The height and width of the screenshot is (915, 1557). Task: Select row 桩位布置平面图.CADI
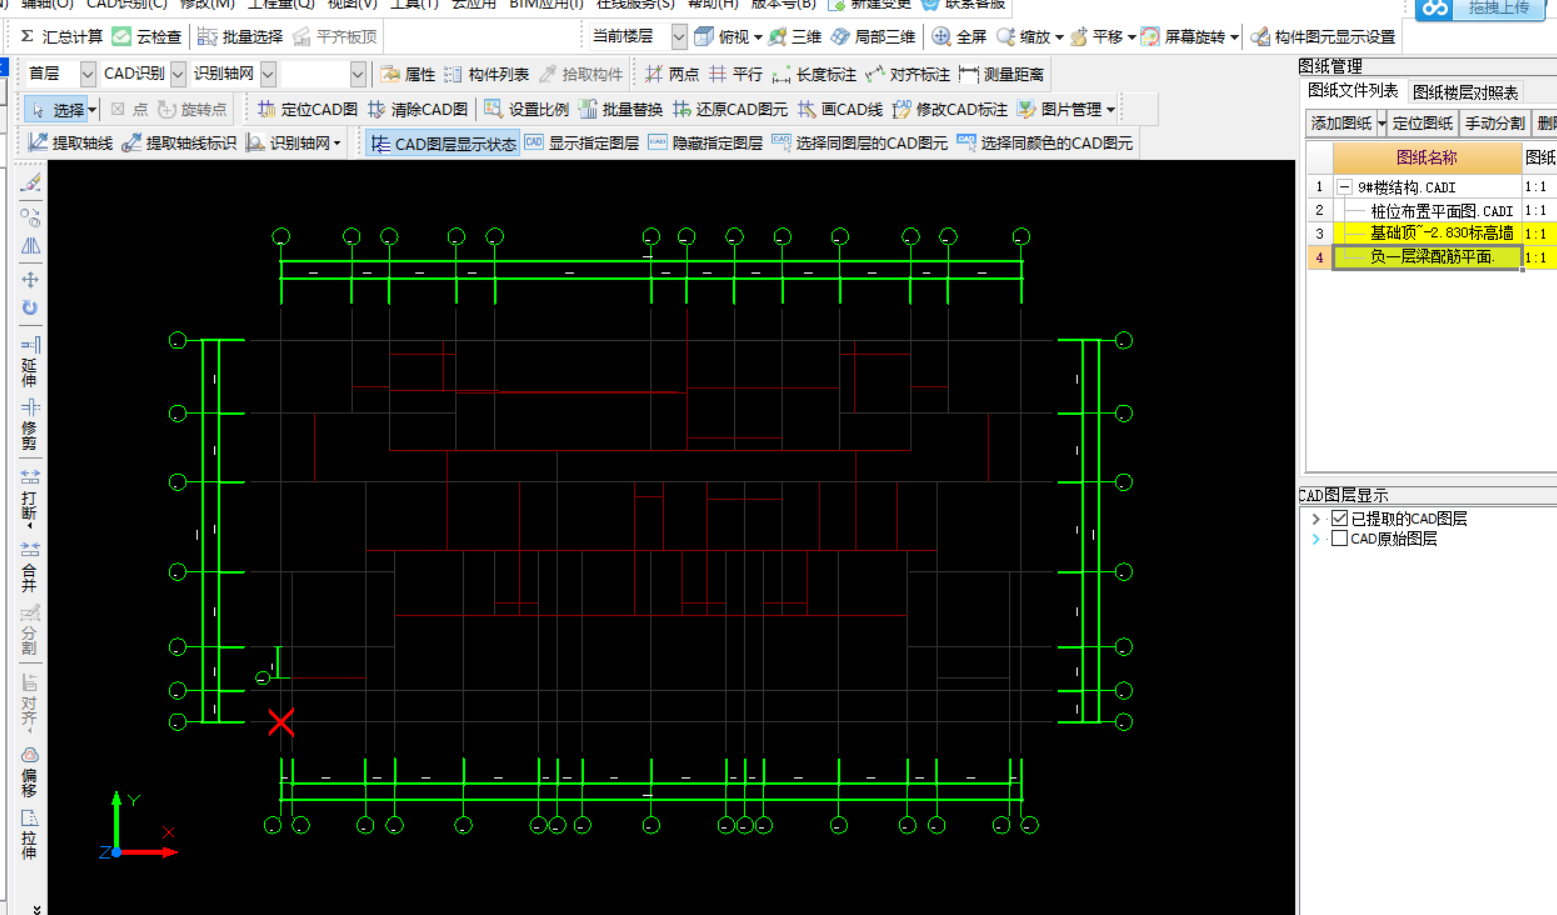click(x=1440, y=210)
